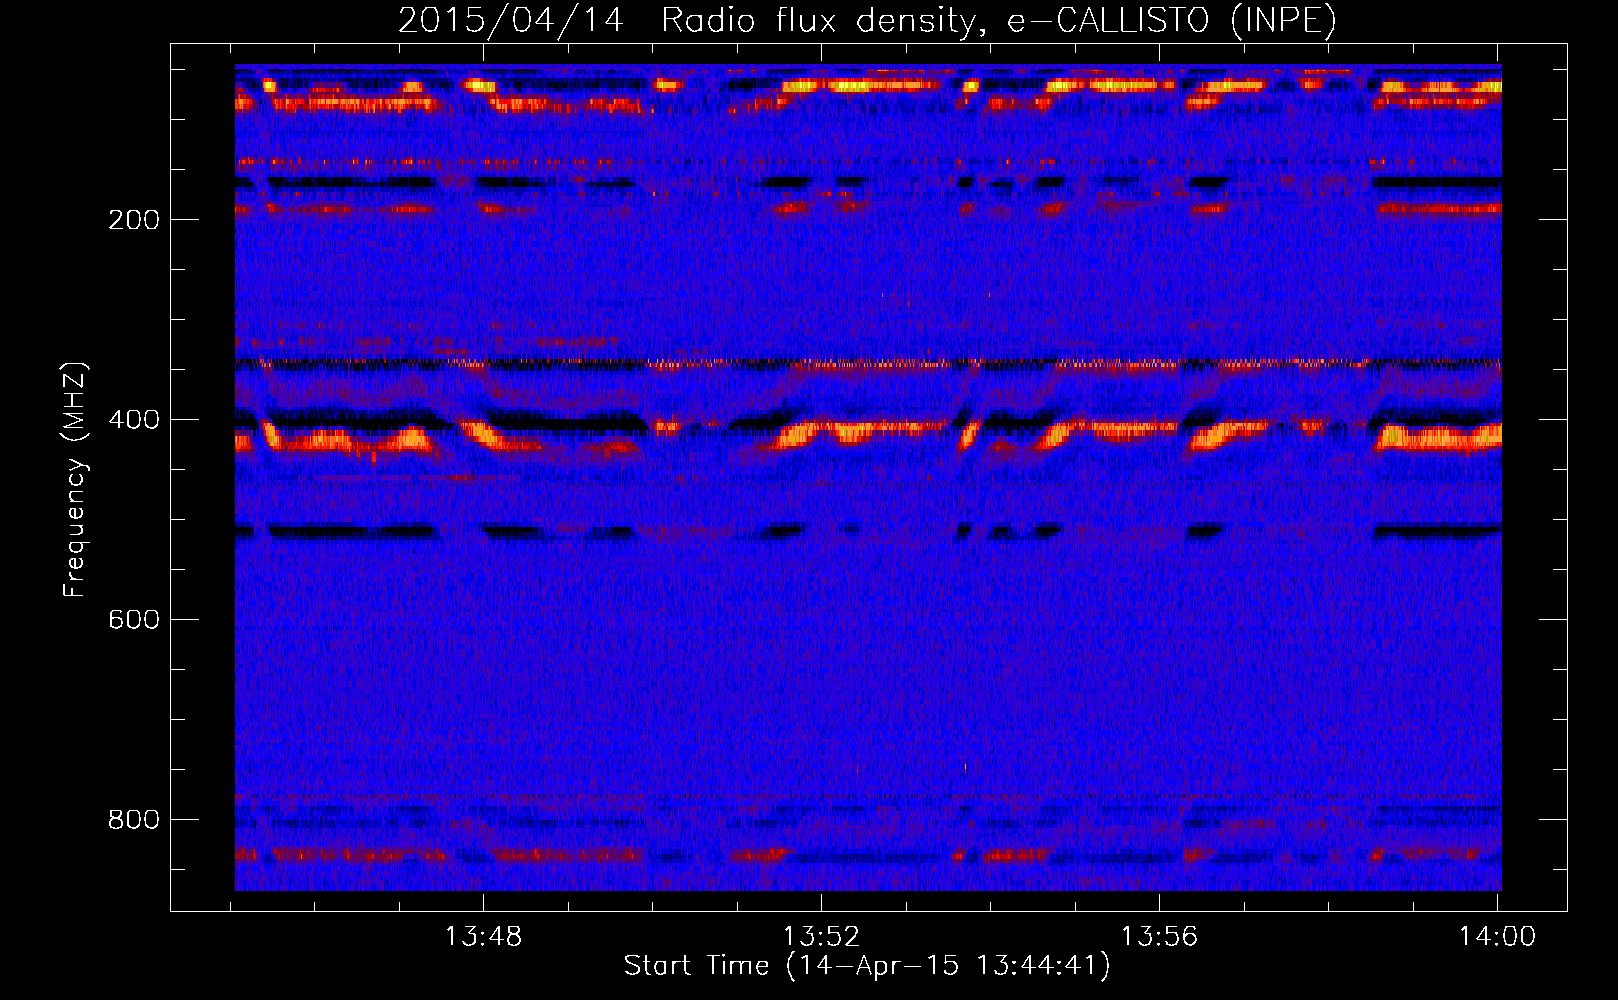Click the 'Start Time (14-Apr-15 13:44:41)' x-axis label

(x=867, y=966)
